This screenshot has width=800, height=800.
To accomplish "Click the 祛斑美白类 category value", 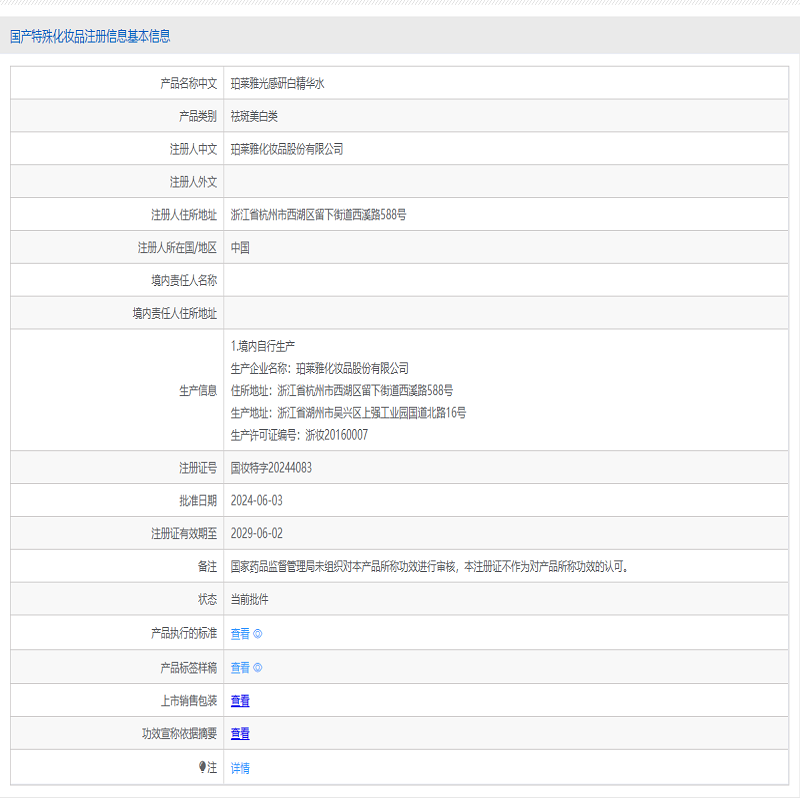I will (x=254, y=117).
